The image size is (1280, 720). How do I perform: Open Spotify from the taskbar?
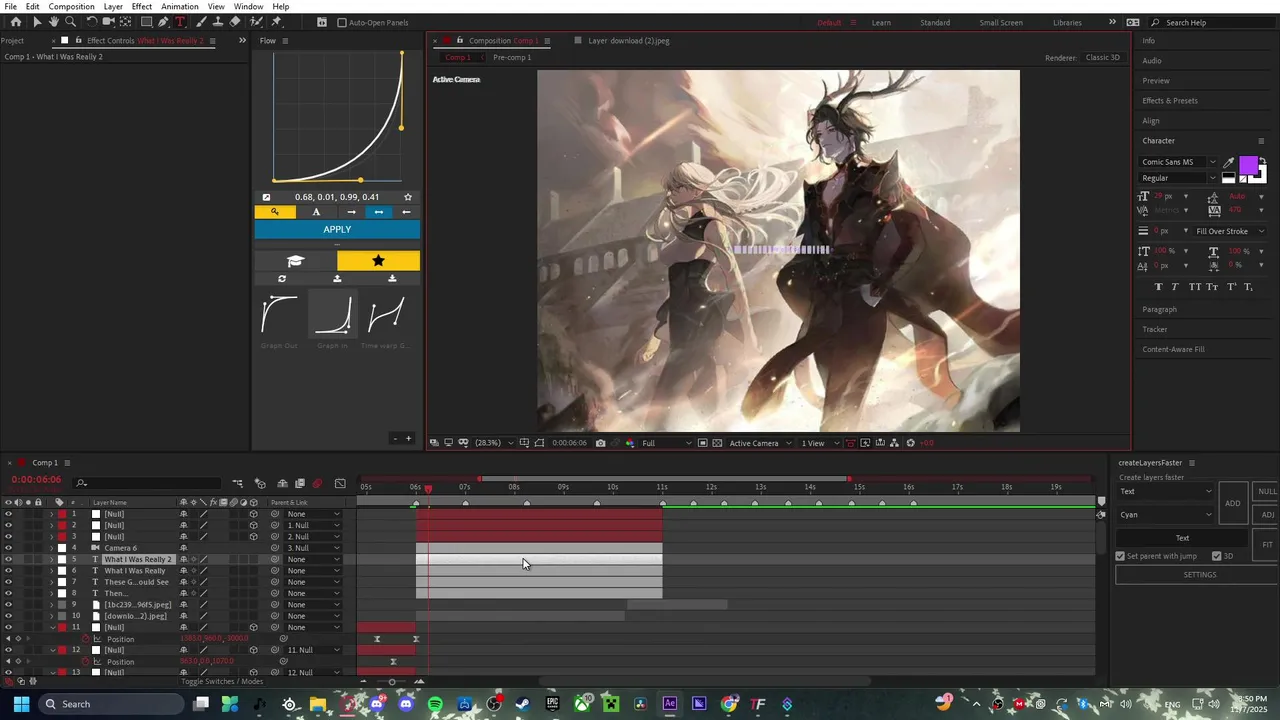pos(435,704)
